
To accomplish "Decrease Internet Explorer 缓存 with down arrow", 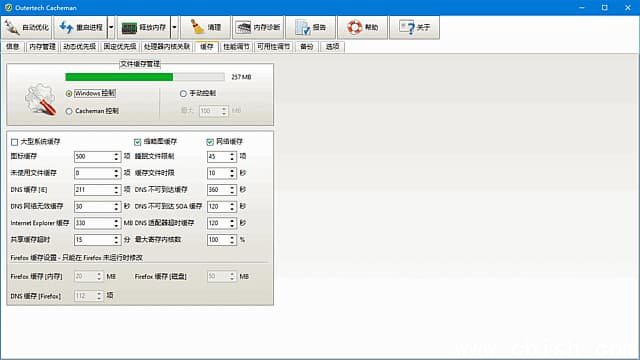I will [x=116, y=226].
